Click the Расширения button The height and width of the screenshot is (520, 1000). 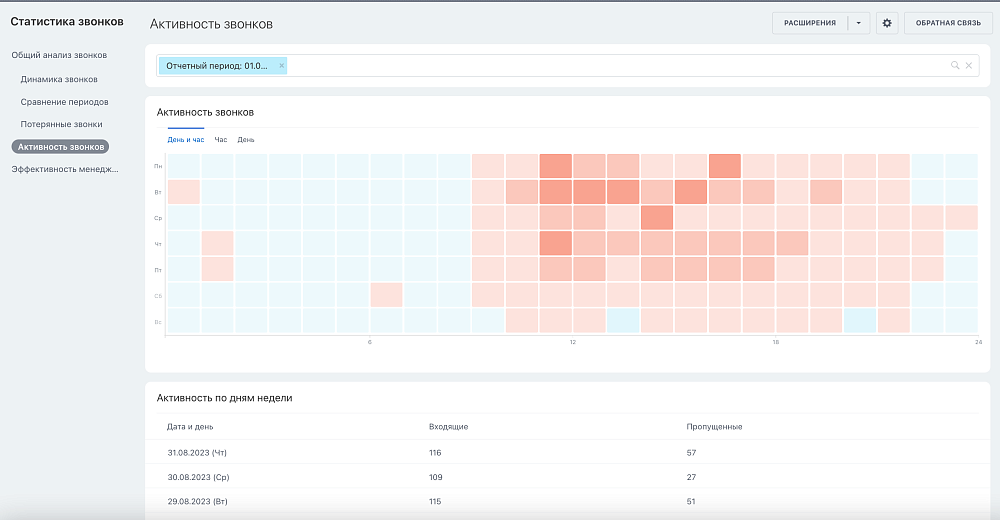pos(809,23)
